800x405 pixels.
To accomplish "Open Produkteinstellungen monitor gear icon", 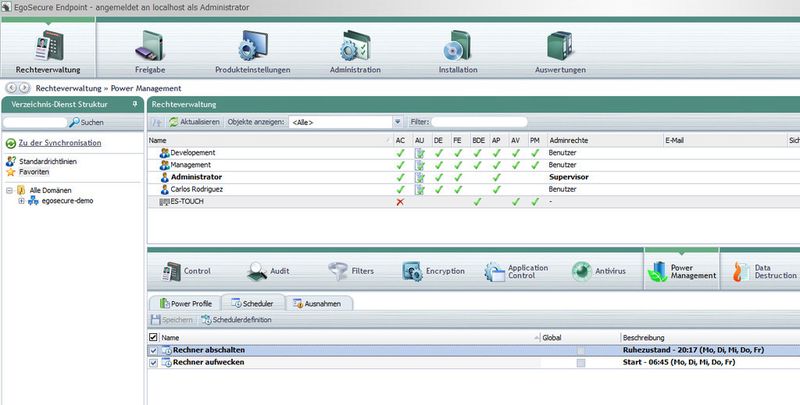I will (253, 46).
